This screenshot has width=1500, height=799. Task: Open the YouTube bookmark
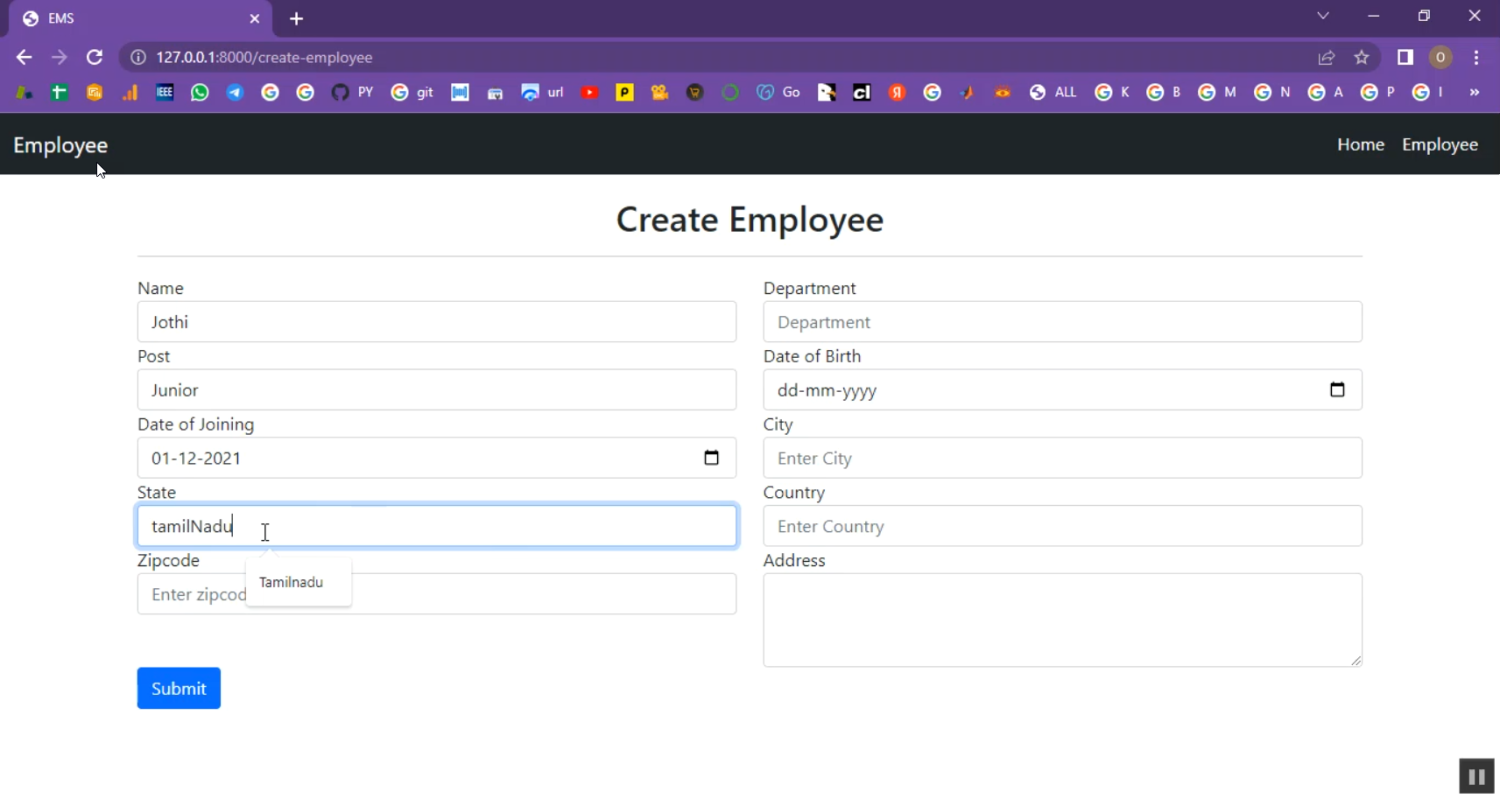(x=590, y=93)
